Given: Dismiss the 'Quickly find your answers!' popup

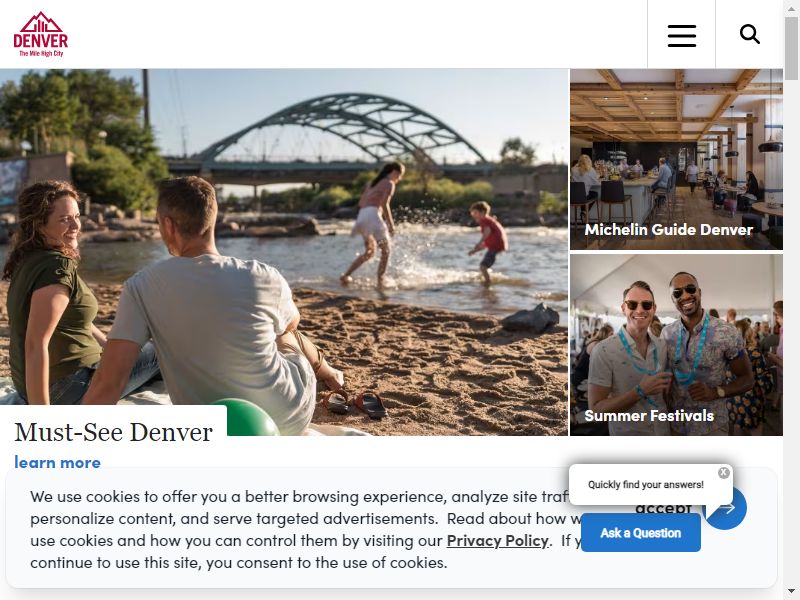Looking at the screenshot, I should 723,472.
